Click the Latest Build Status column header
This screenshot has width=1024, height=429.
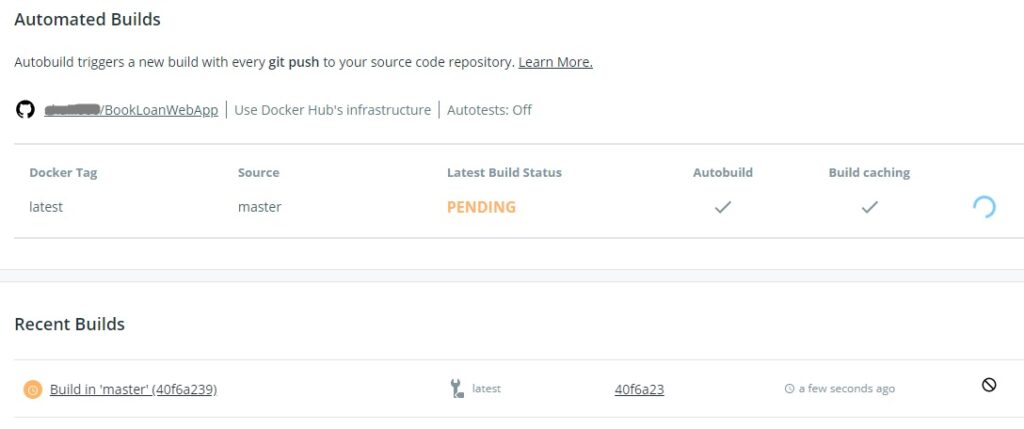click(x=504, y=173)
